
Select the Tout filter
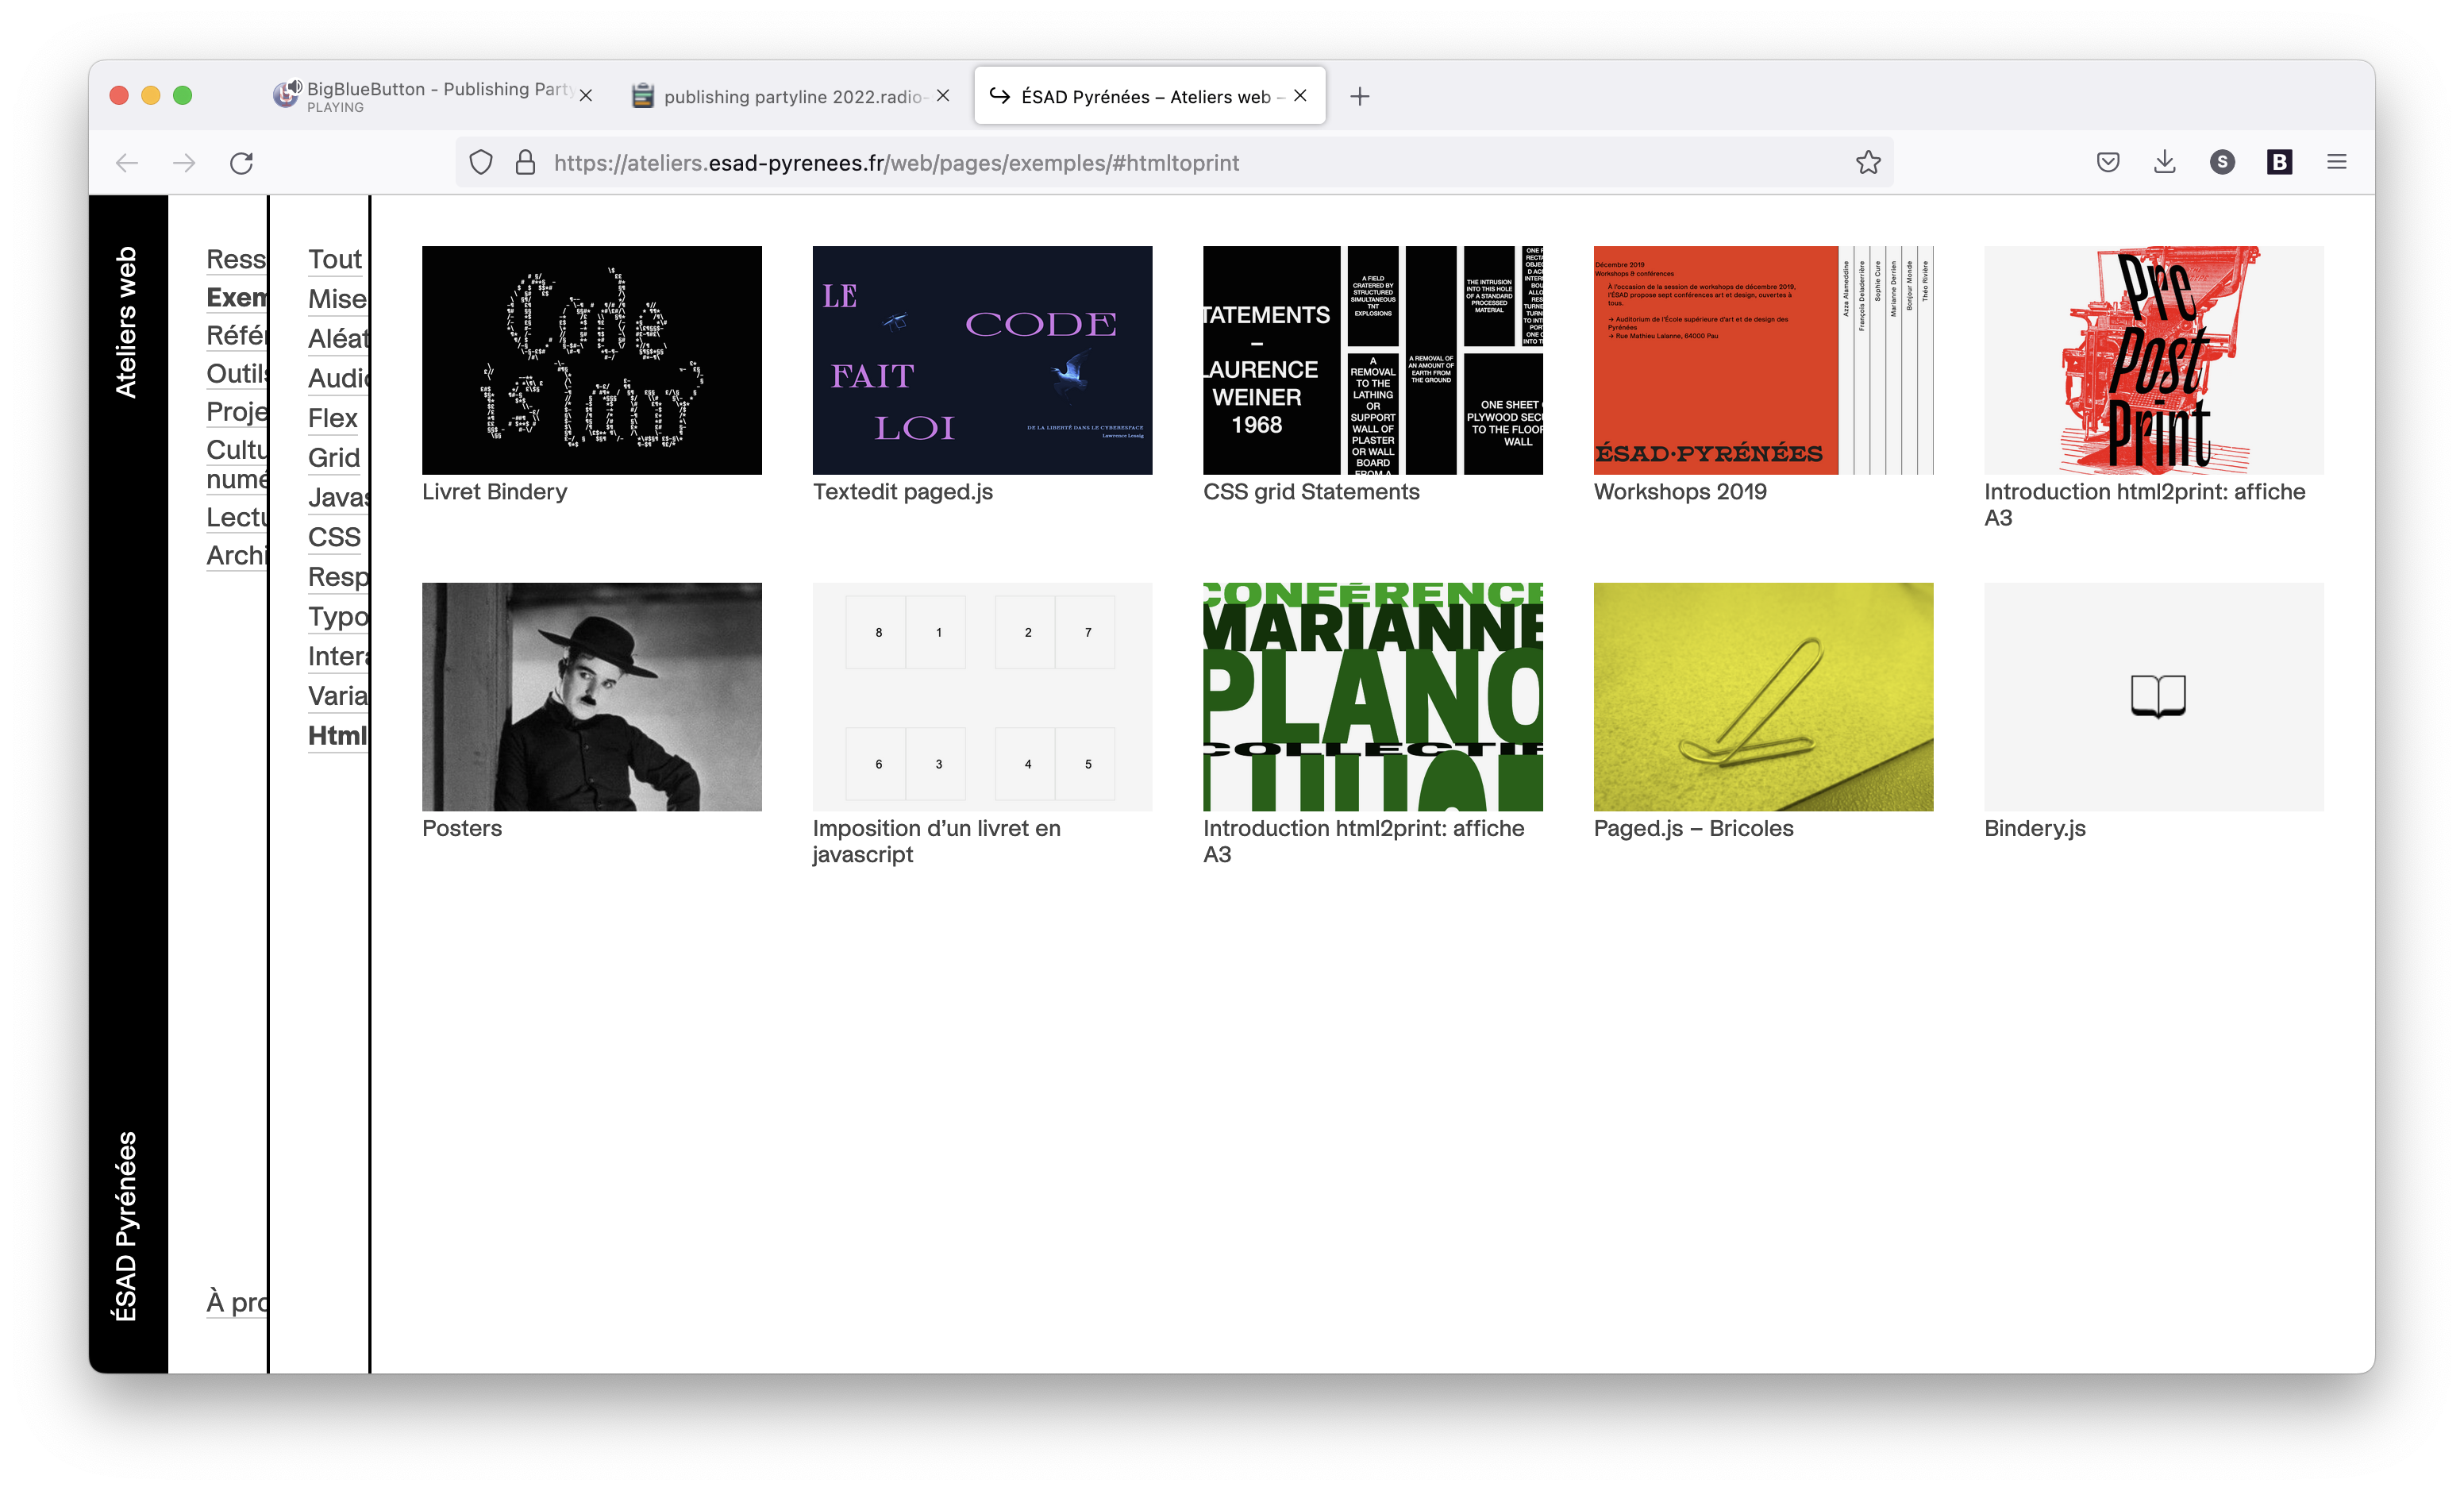[334, 260]
